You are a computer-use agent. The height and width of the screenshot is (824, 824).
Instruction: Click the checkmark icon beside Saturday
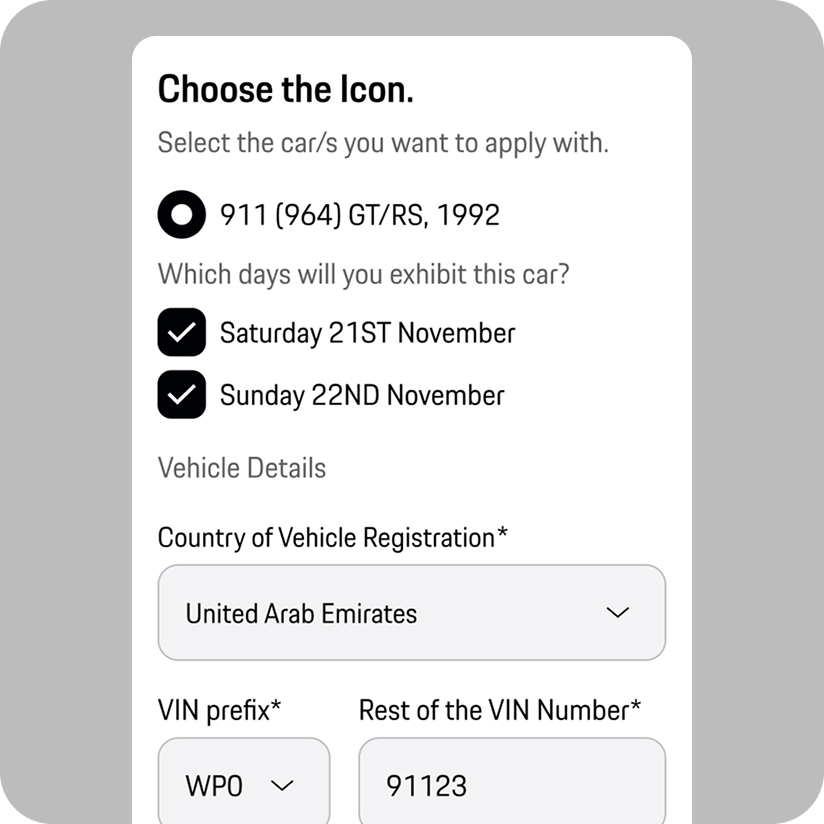tap(181, 332)
